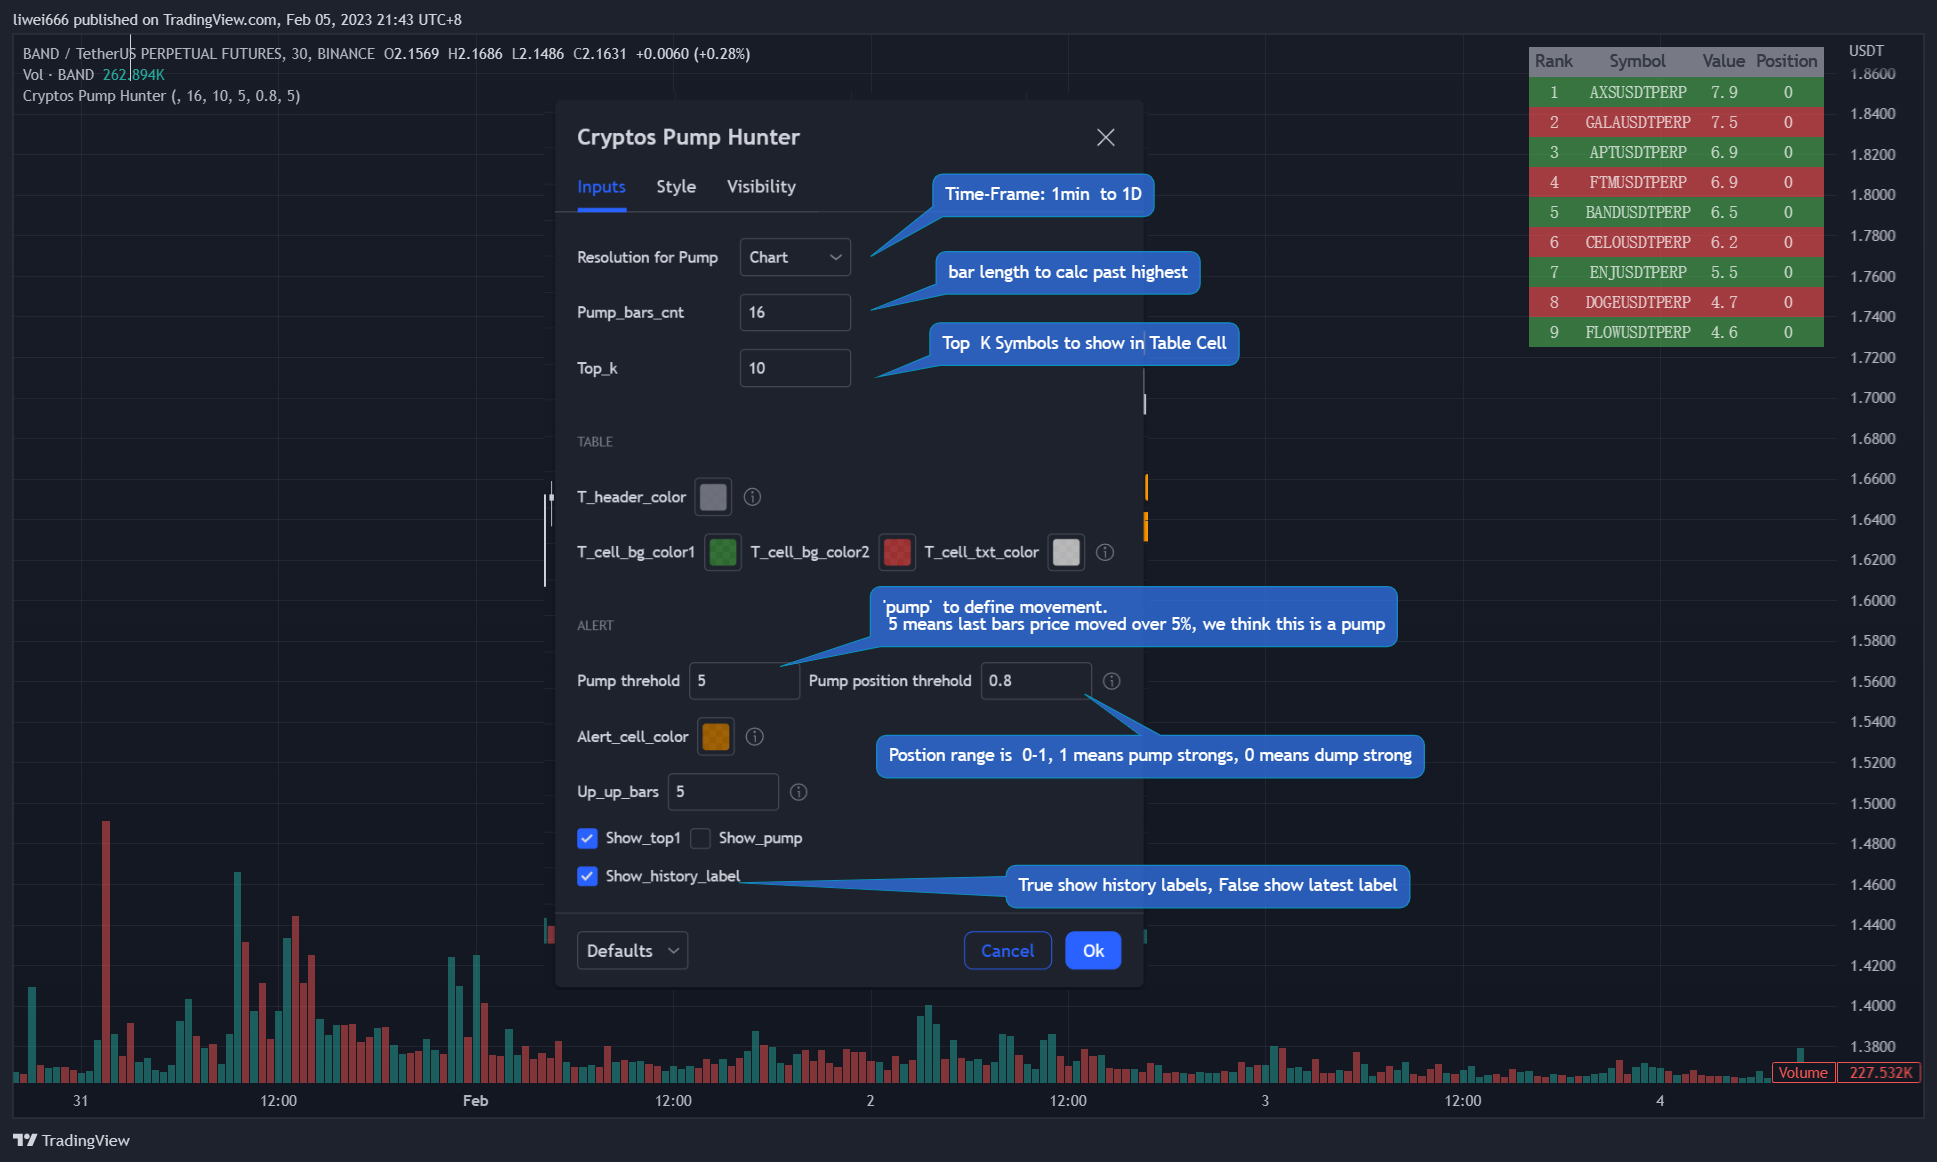Viewport: 1937px width, 1162px height.
Task: Click the Cryptos Pump Hunter indicator legend
Action: (x=161, y=96)
